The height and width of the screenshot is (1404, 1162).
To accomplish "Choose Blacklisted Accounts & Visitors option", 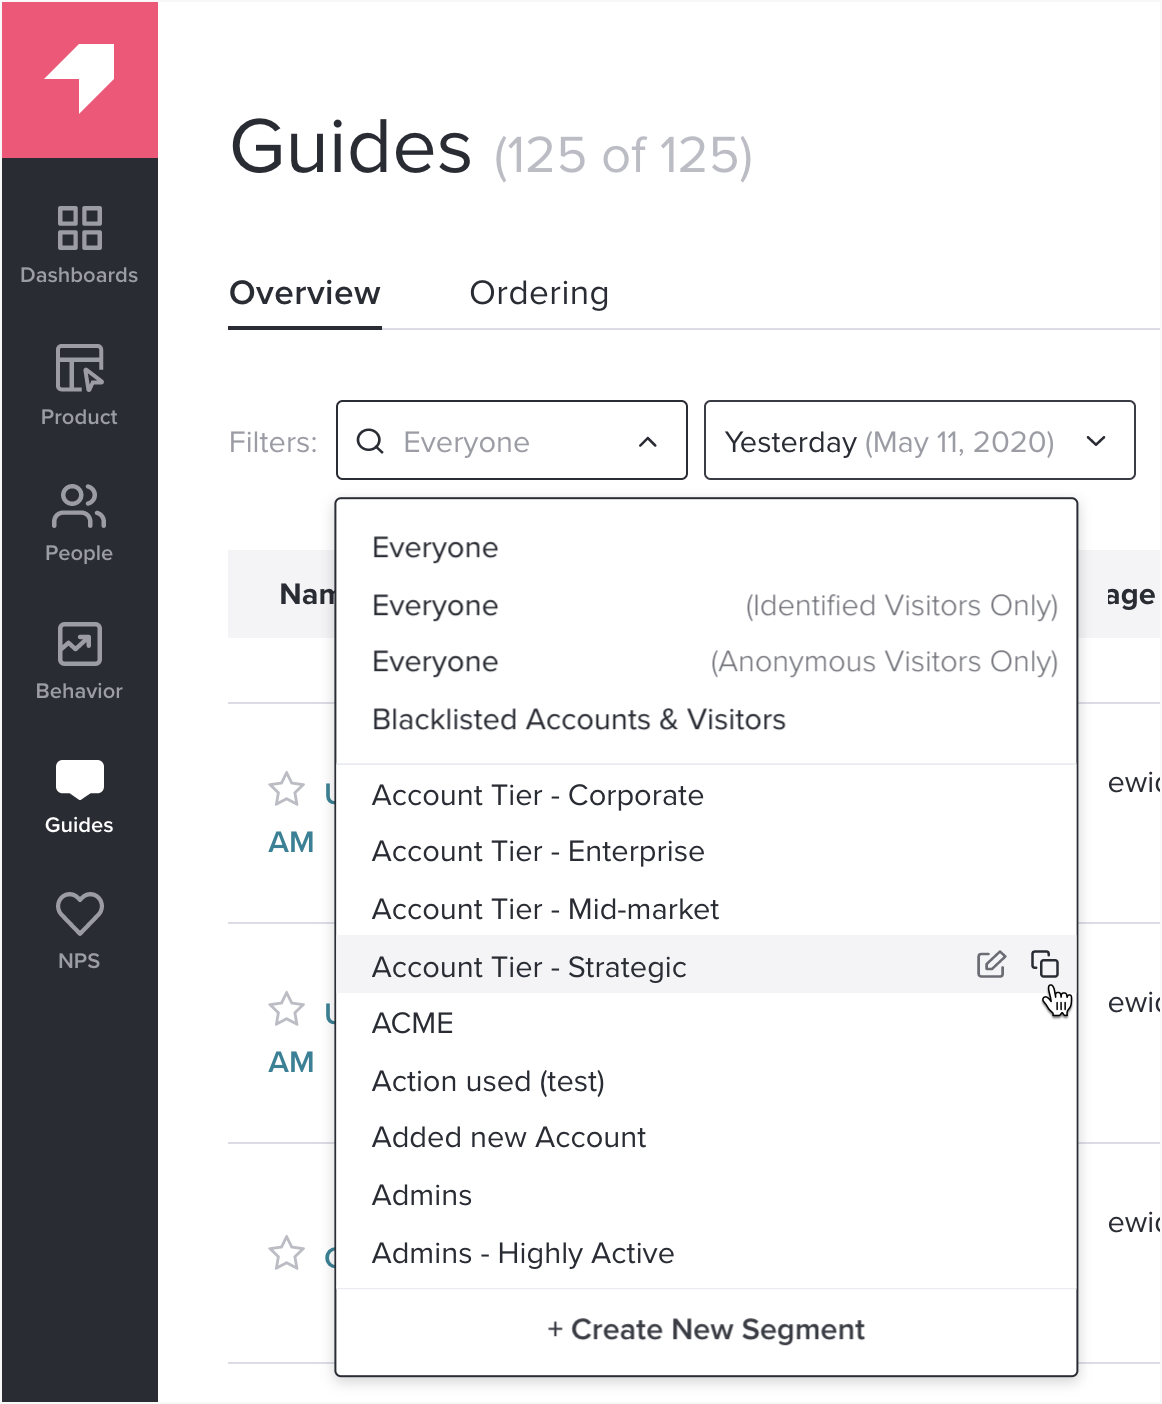I will pyautogui.click(x=579, y=720).
